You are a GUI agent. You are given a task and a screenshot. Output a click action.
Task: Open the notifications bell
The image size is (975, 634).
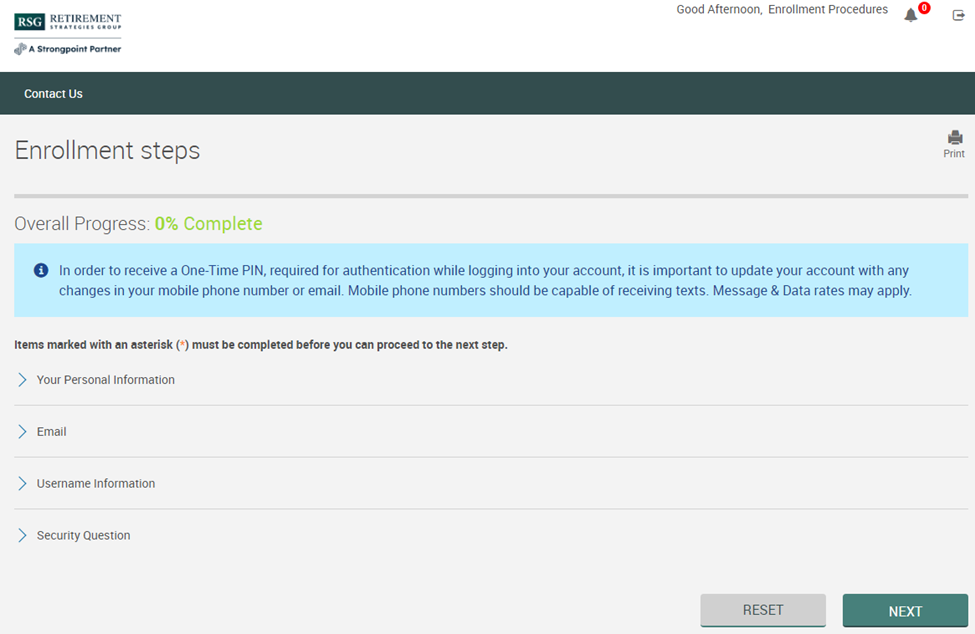tap(910, 15)
